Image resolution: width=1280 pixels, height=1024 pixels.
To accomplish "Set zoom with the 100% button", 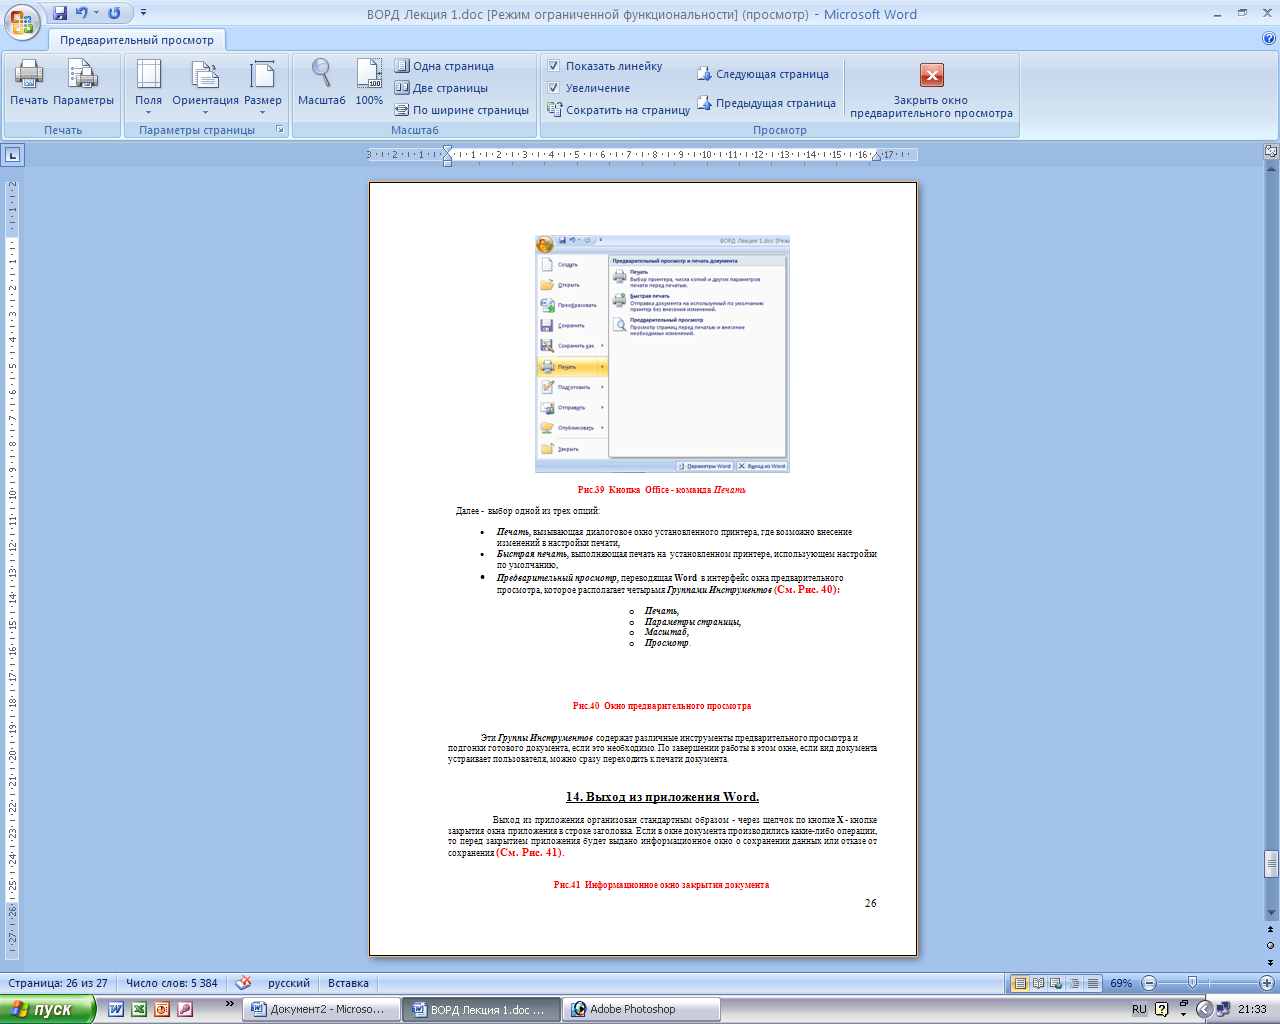I will [x=369, y=82].
